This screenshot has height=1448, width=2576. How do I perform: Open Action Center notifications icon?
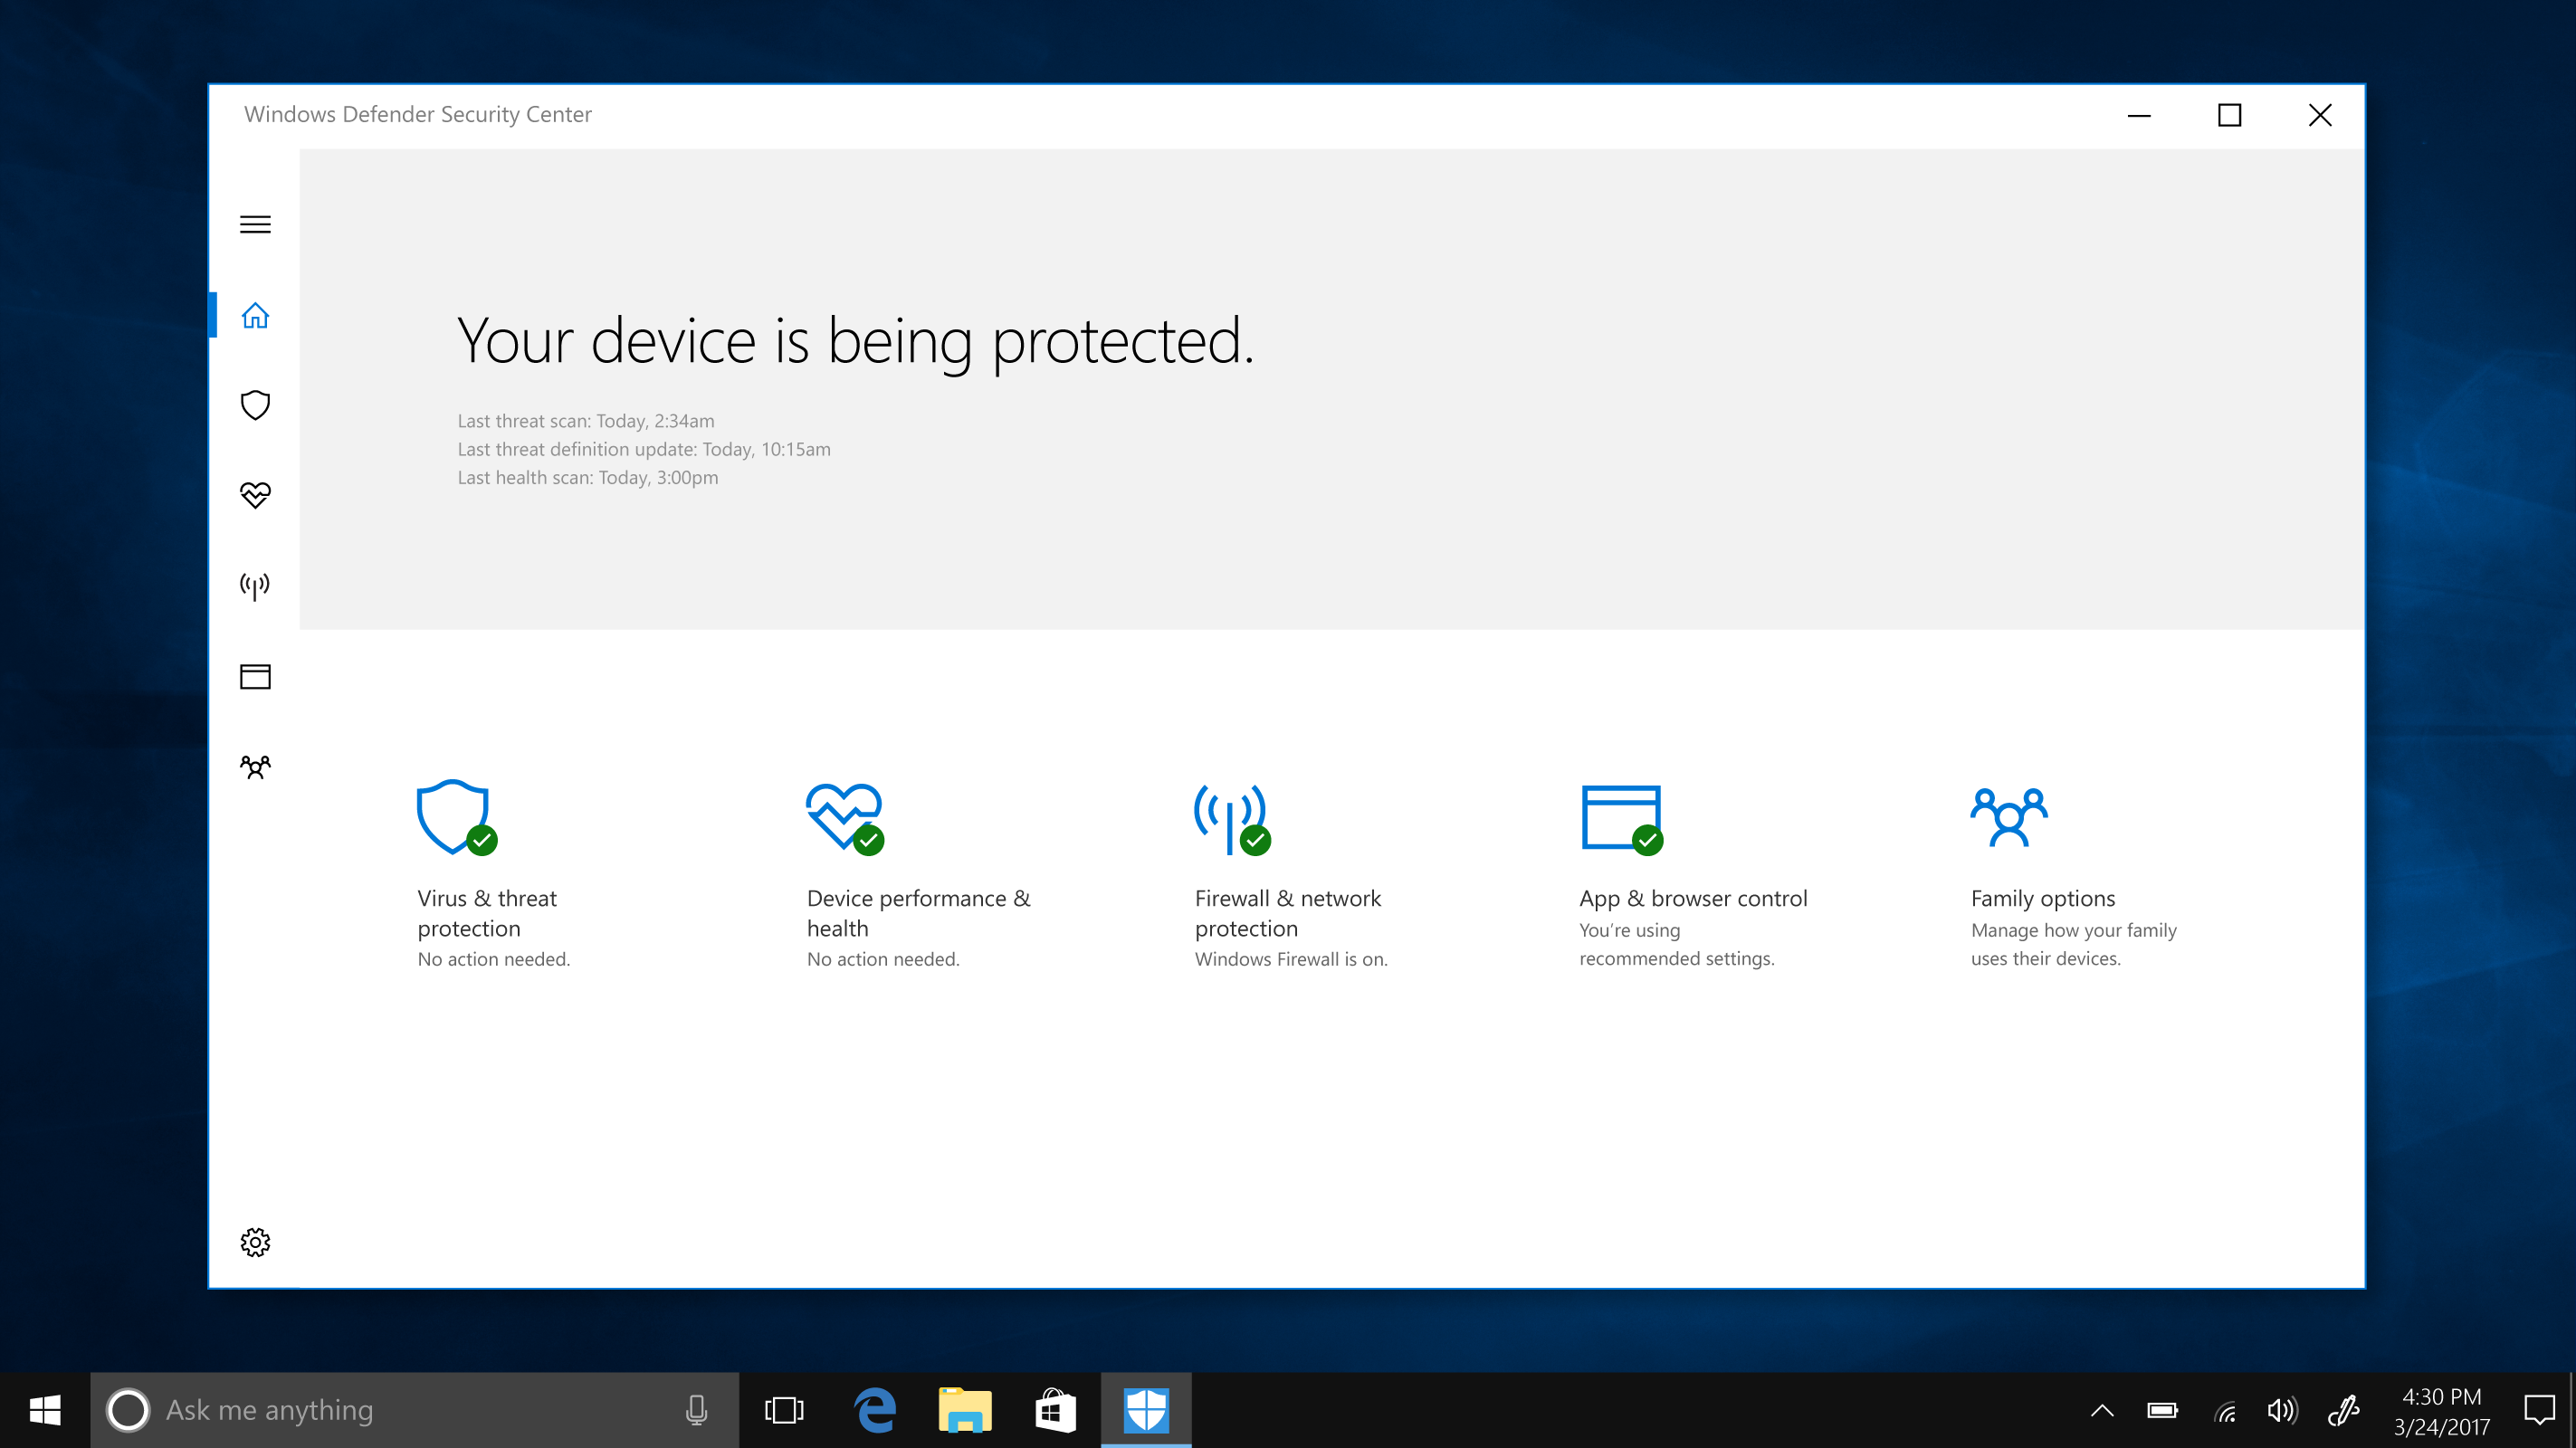[x=2539, y=1411]
